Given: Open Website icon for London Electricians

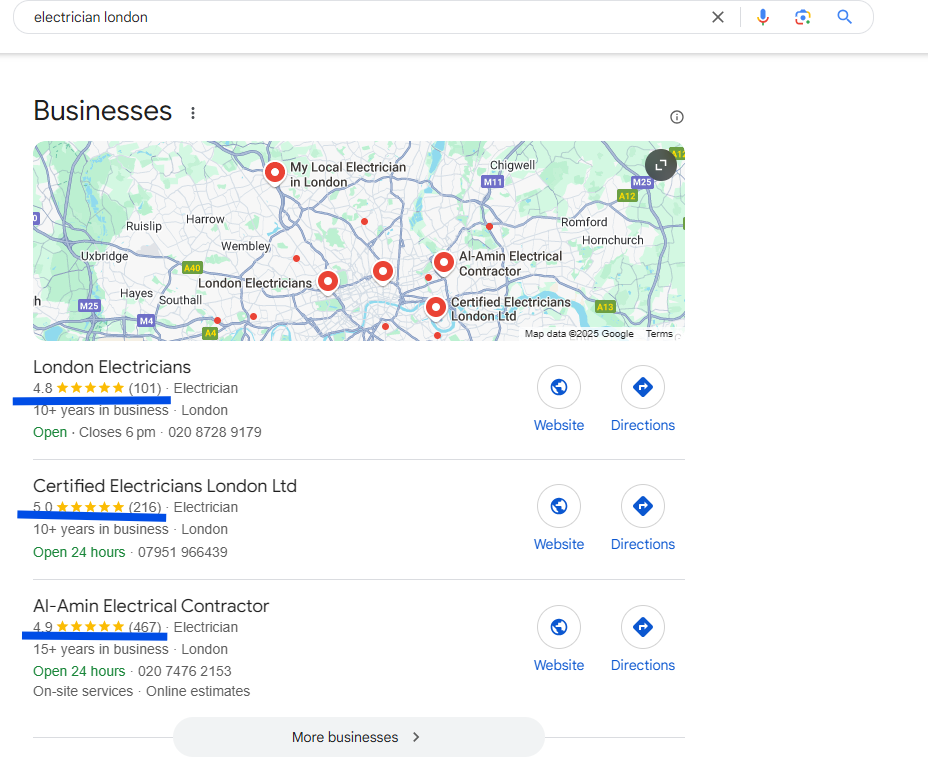Looking at the screenshot, I should [x=559, y=387].
